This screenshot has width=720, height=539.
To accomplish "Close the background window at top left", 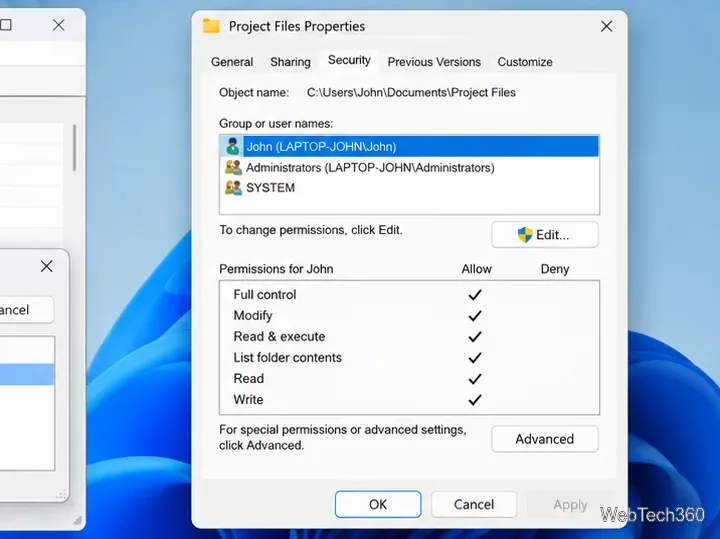I will click(x=58, y=25).
